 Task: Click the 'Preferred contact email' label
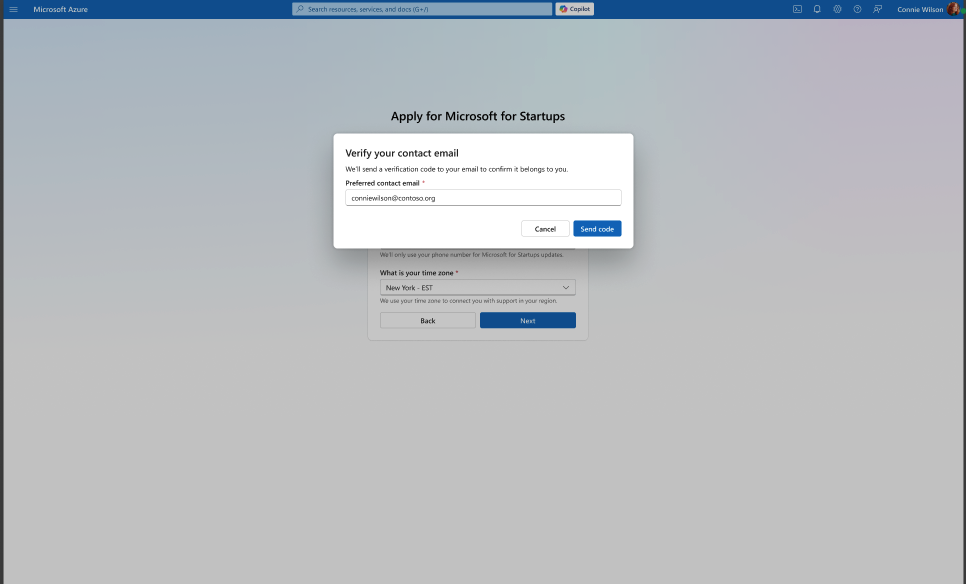(x=382, y=183)
